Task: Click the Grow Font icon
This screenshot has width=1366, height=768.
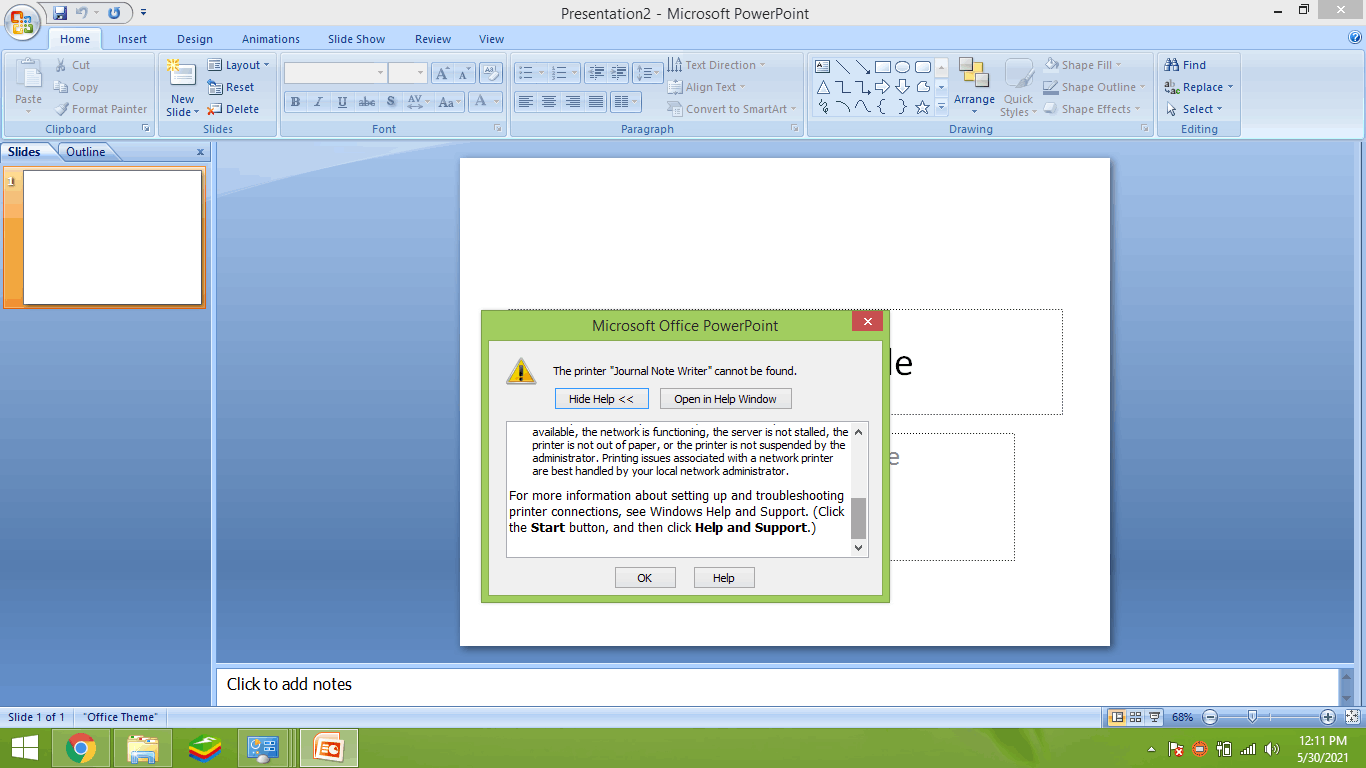Action: point(442,73)
